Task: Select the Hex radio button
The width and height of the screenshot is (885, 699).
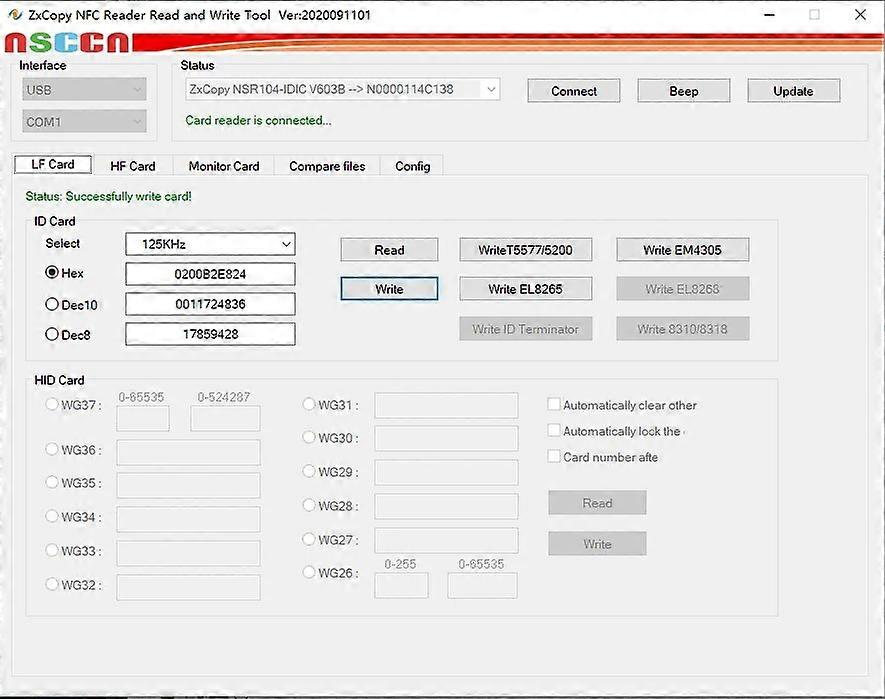Action: [52, 273]
